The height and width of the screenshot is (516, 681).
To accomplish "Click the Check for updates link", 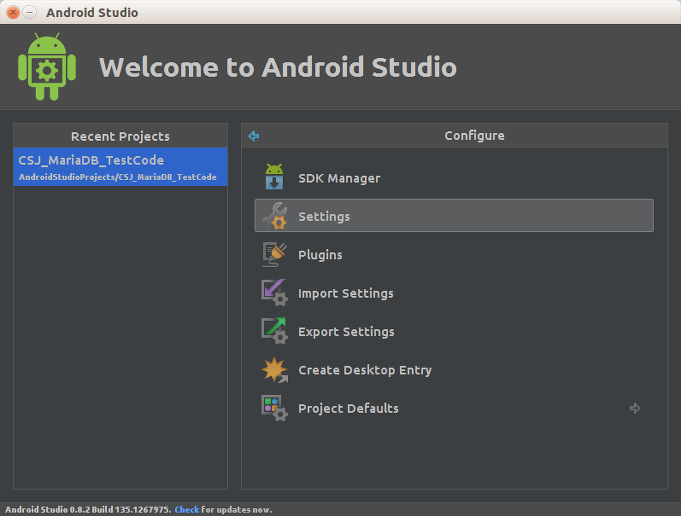I will point(187,509).
